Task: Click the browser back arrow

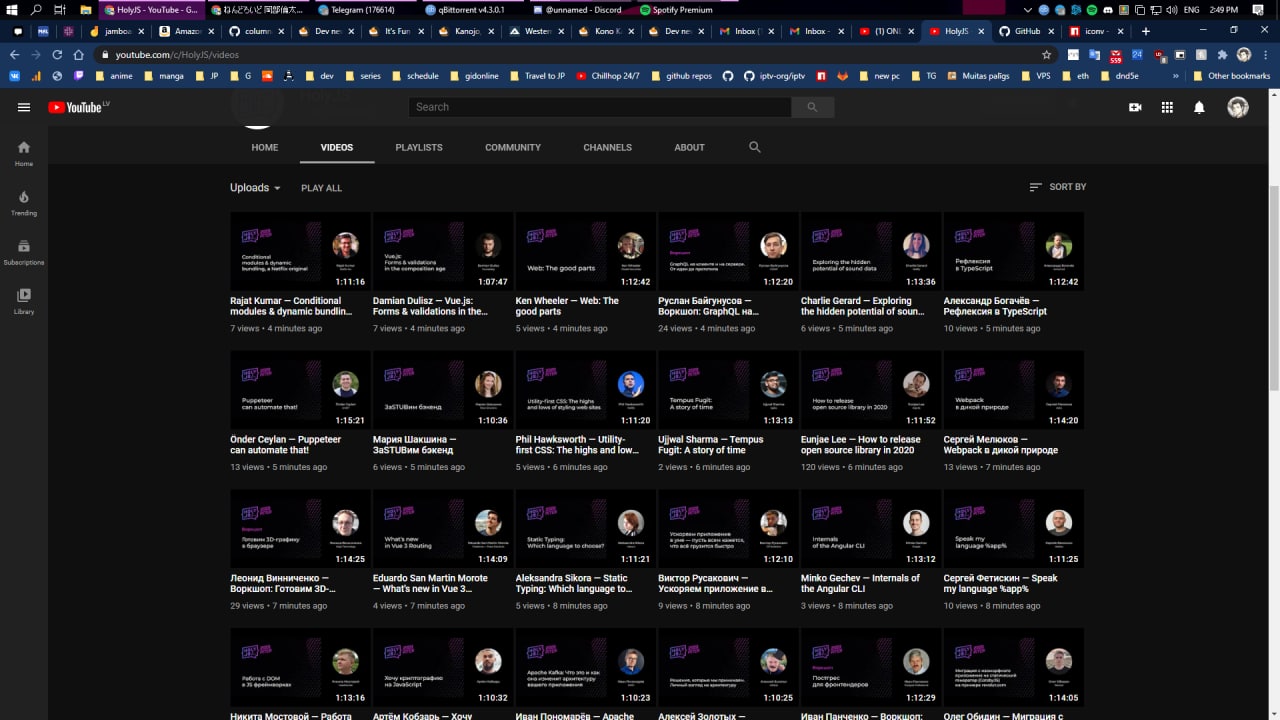Action: [x=15, y=55]
